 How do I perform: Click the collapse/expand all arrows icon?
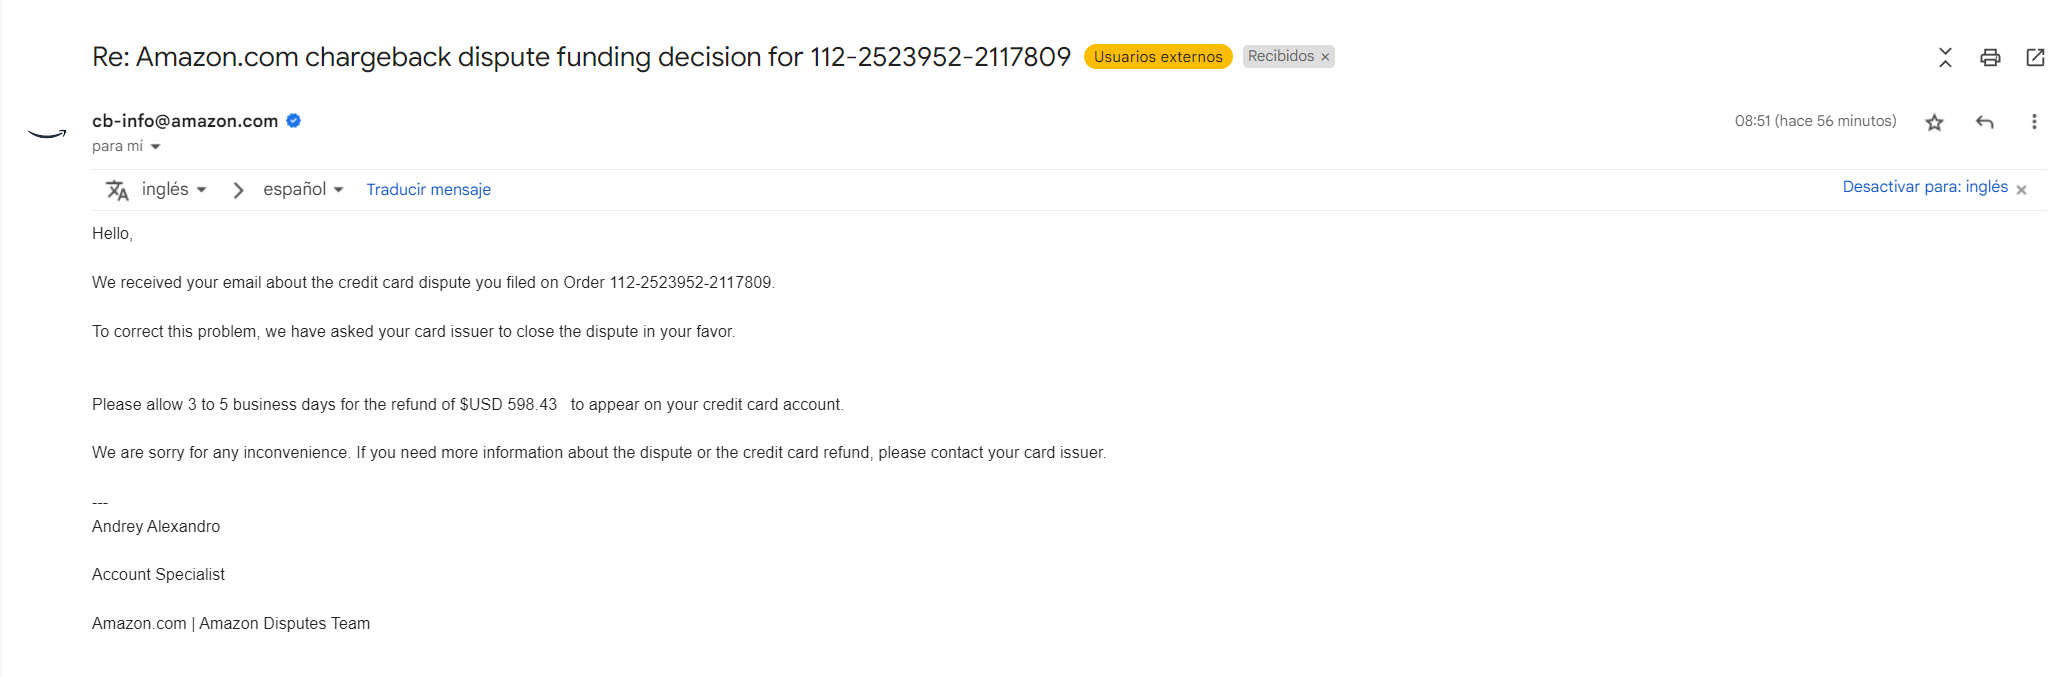(1945, 57)
